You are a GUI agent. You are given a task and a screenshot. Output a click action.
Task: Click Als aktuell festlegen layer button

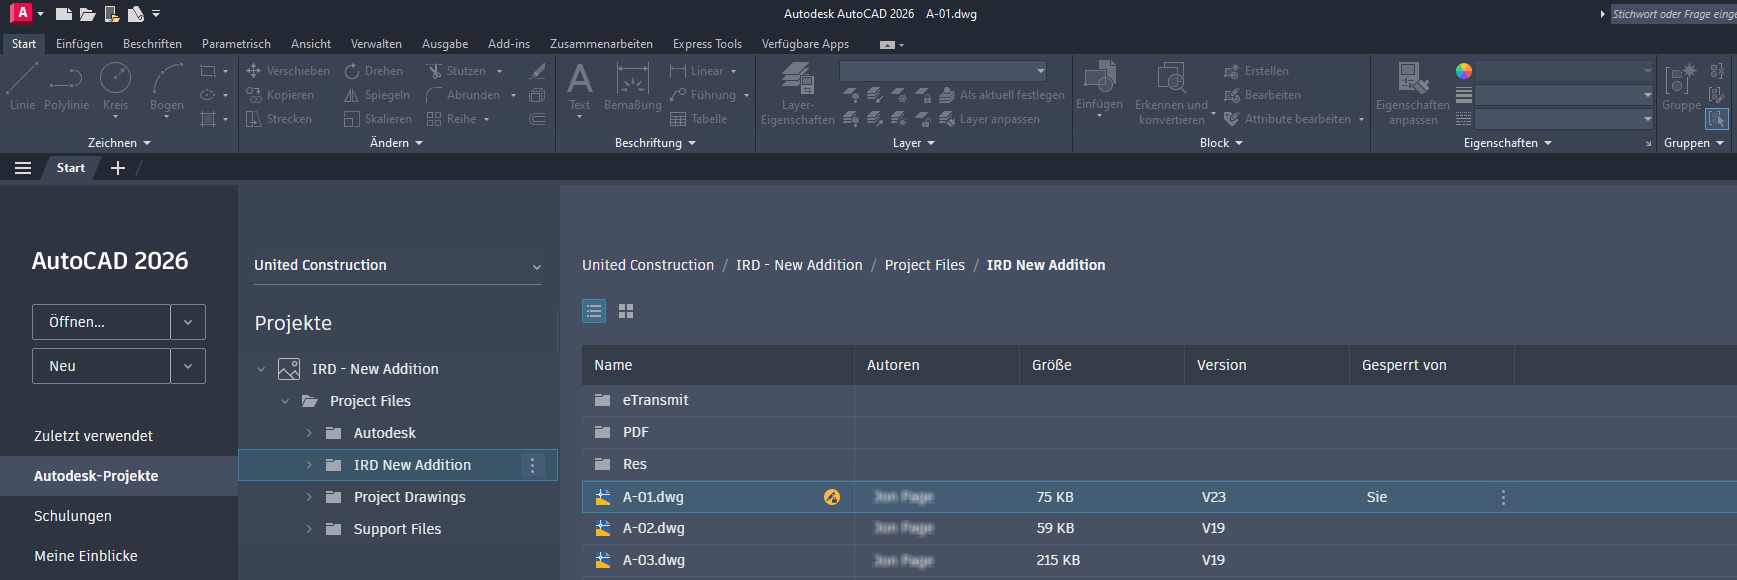click(1002, 95)
